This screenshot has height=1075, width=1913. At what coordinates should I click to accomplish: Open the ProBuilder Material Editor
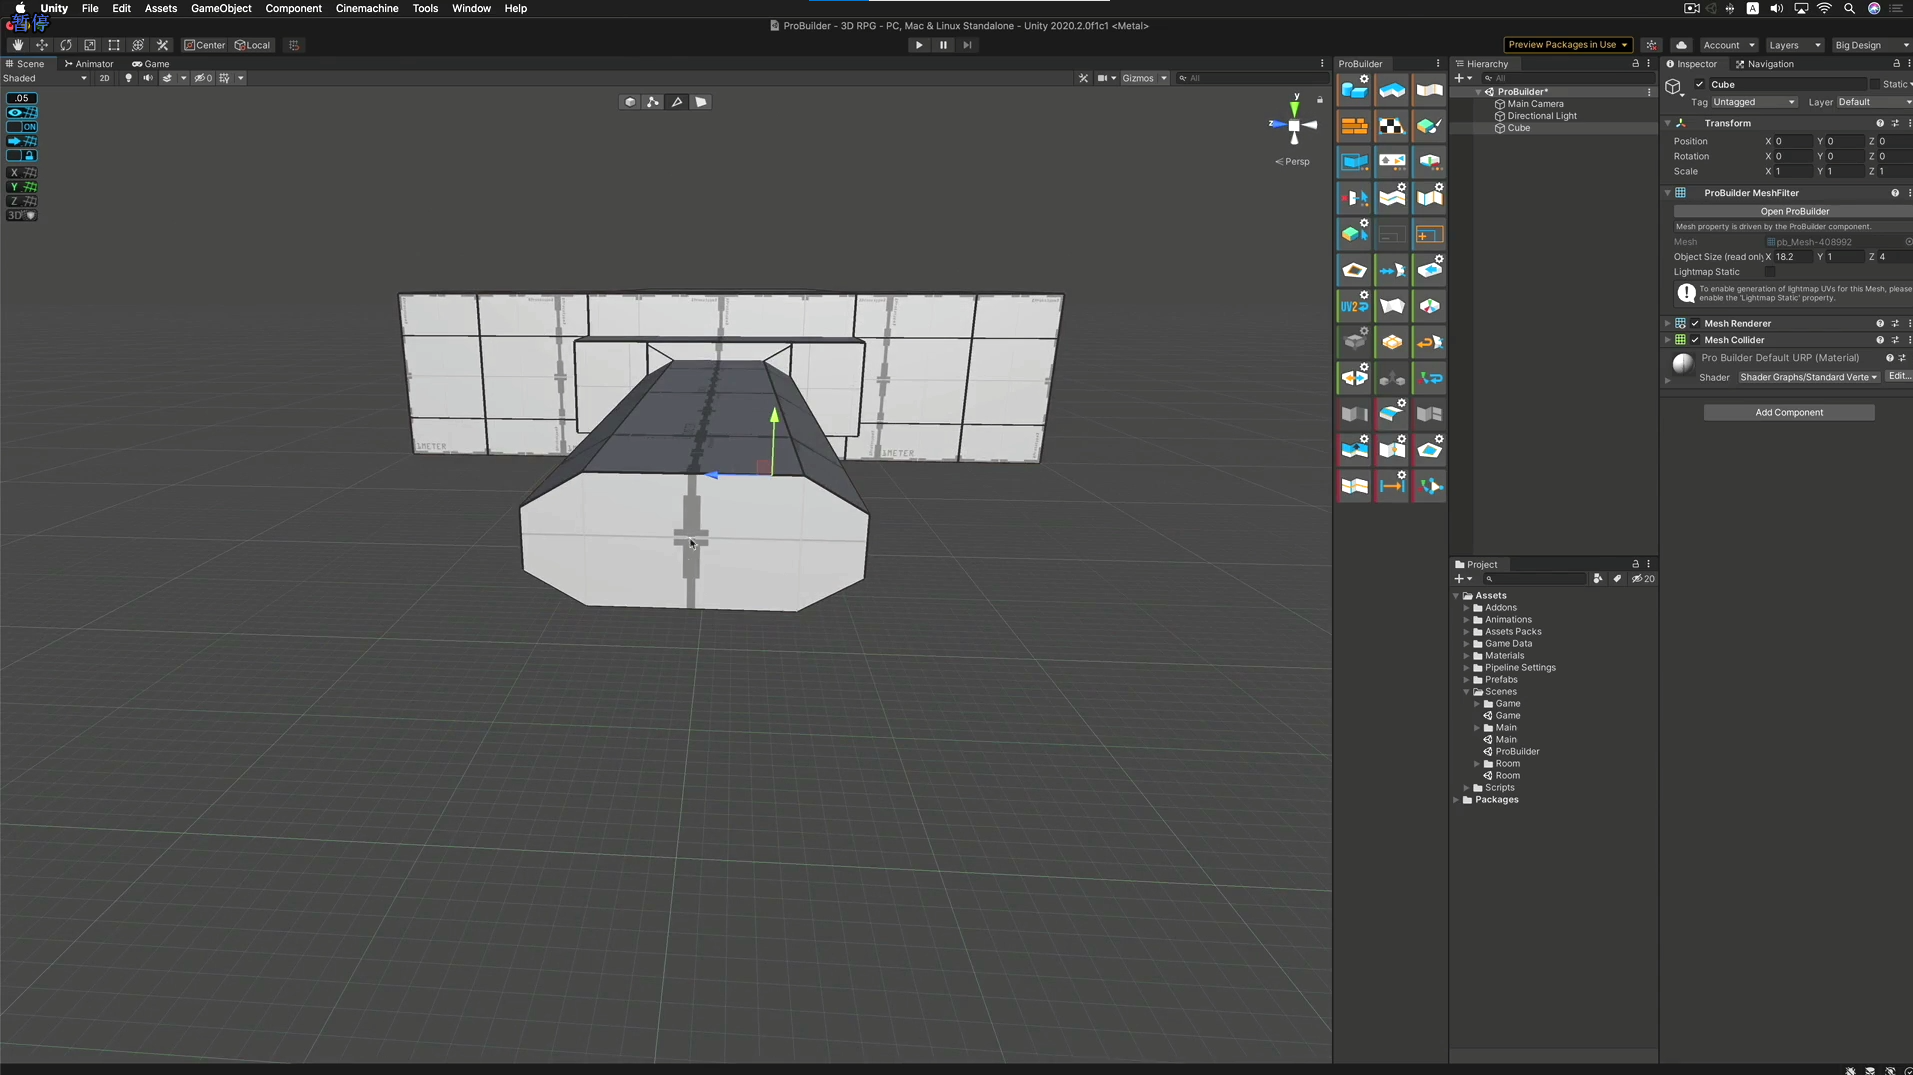pos(1355,126)
